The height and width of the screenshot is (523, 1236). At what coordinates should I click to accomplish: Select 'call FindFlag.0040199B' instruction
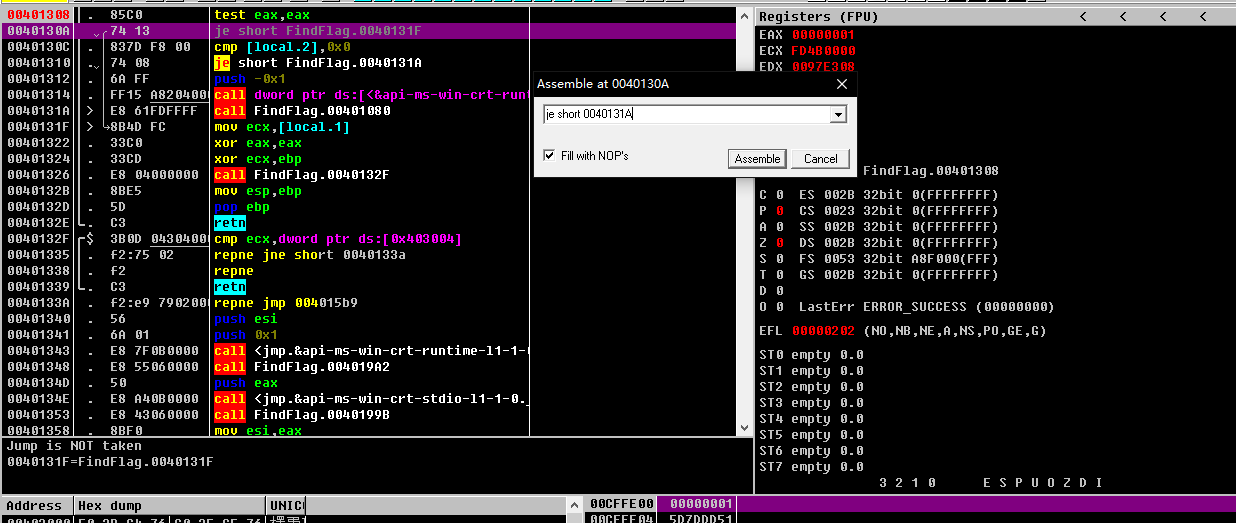tap(302, 415)
